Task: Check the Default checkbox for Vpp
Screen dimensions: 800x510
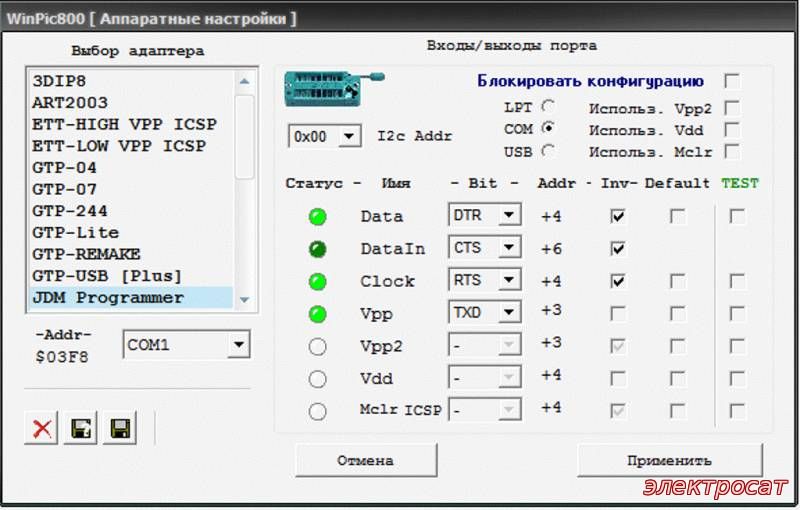Action: [x=678, y=314]
